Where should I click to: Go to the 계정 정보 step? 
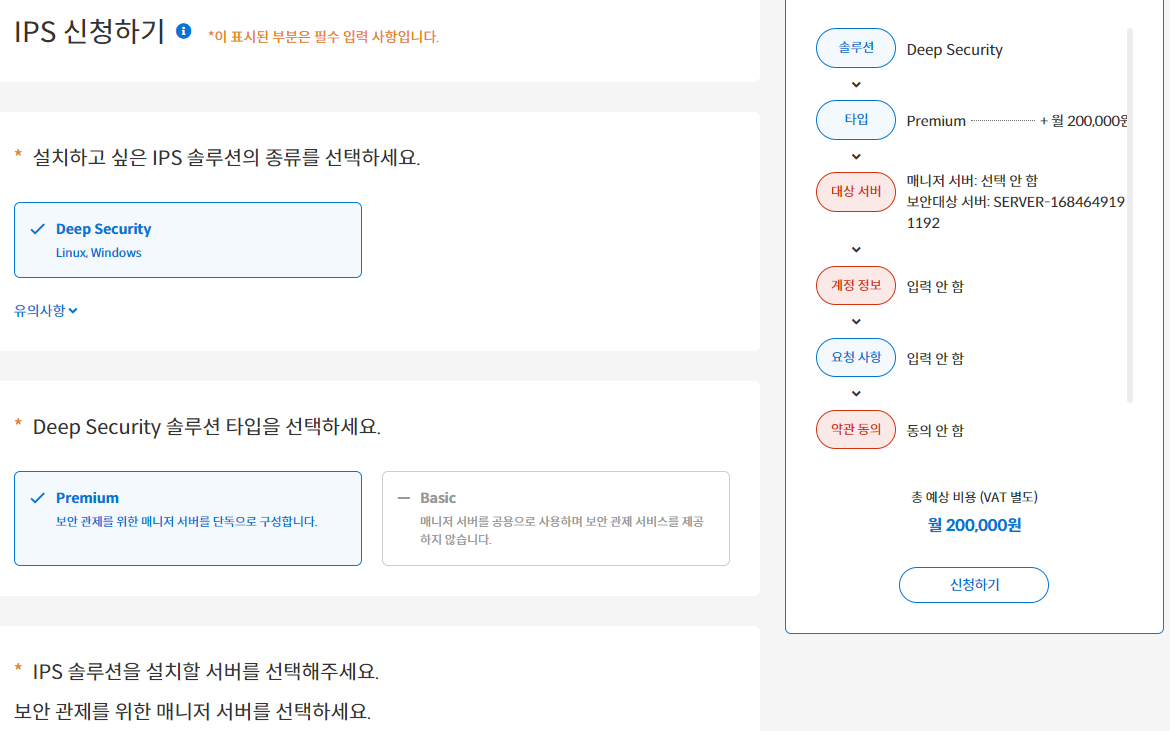[856, 285]
